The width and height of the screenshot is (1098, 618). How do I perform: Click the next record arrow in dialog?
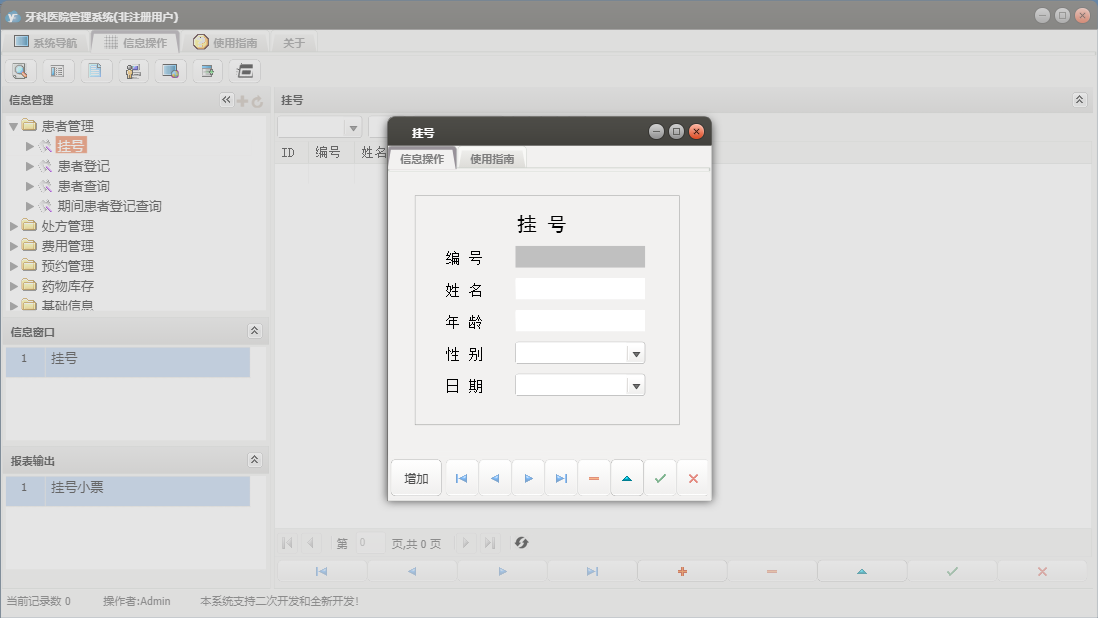(528, 479)
